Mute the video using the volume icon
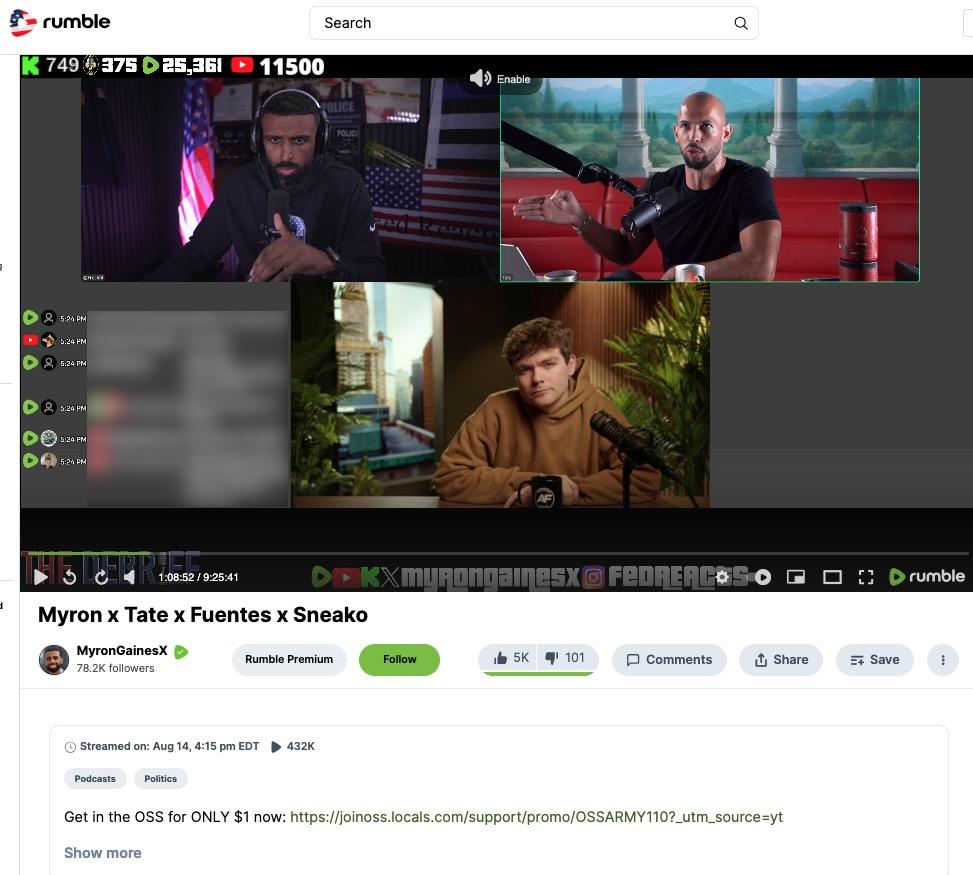Image resolution: width=973 pixels, height=875 pixels. 129,577
